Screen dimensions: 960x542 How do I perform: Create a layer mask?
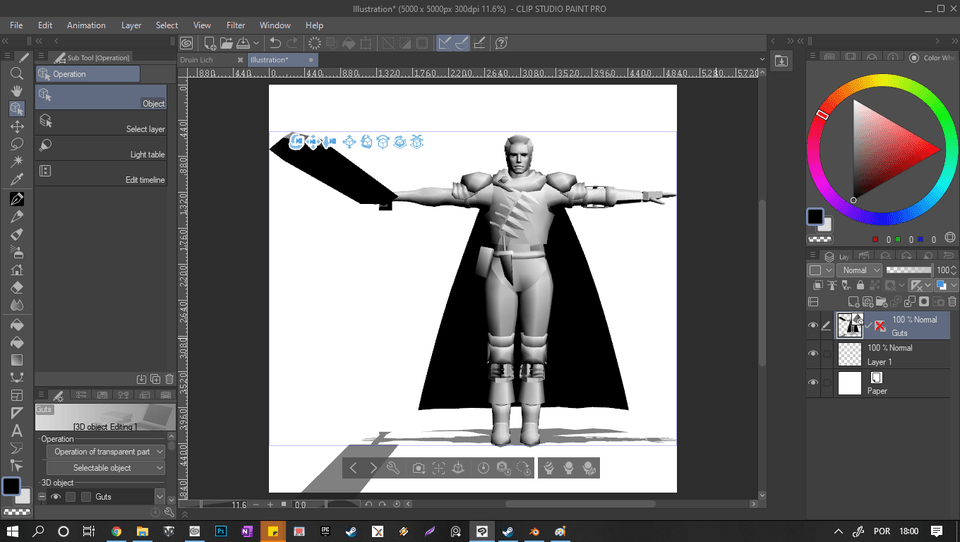point(924,301)
